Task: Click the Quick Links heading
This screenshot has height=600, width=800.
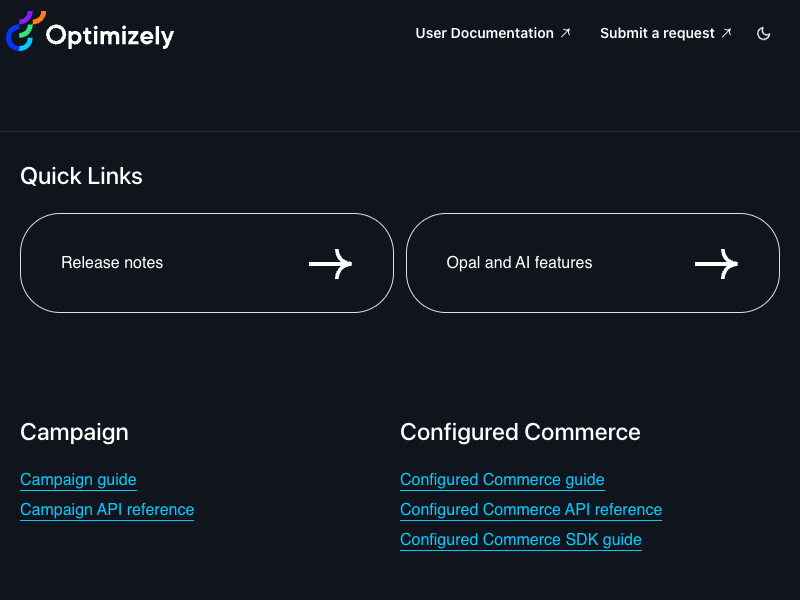Action: click(x=81, y=176)
